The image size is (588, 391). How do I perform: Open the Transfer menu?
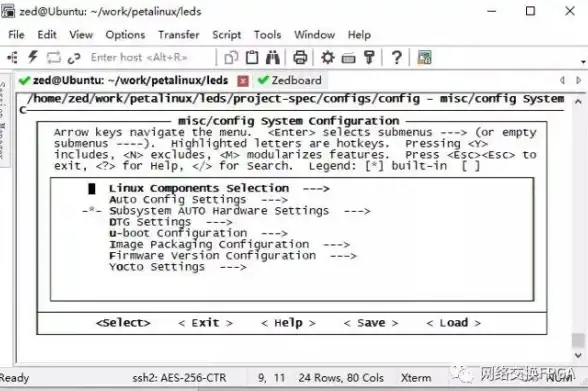pos(178,35)
